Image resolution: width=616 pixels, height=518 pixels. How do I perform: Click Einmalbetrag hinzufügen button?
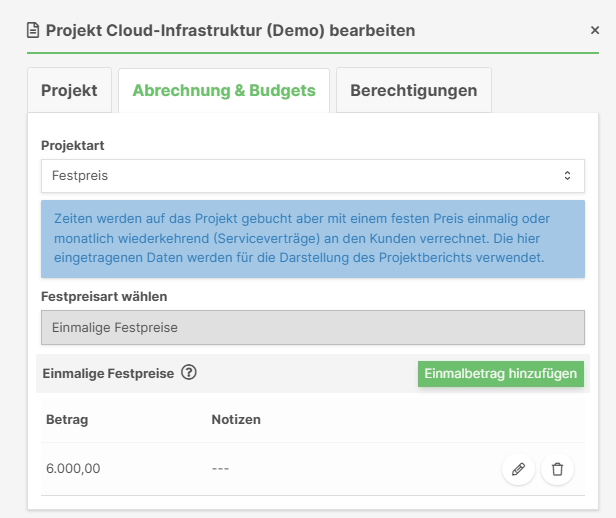500,373
